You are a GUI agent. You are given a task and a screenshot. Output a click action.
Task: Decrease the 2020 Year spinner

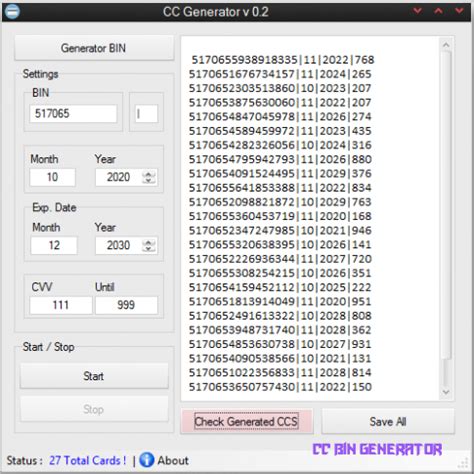[x=149, y=181]
